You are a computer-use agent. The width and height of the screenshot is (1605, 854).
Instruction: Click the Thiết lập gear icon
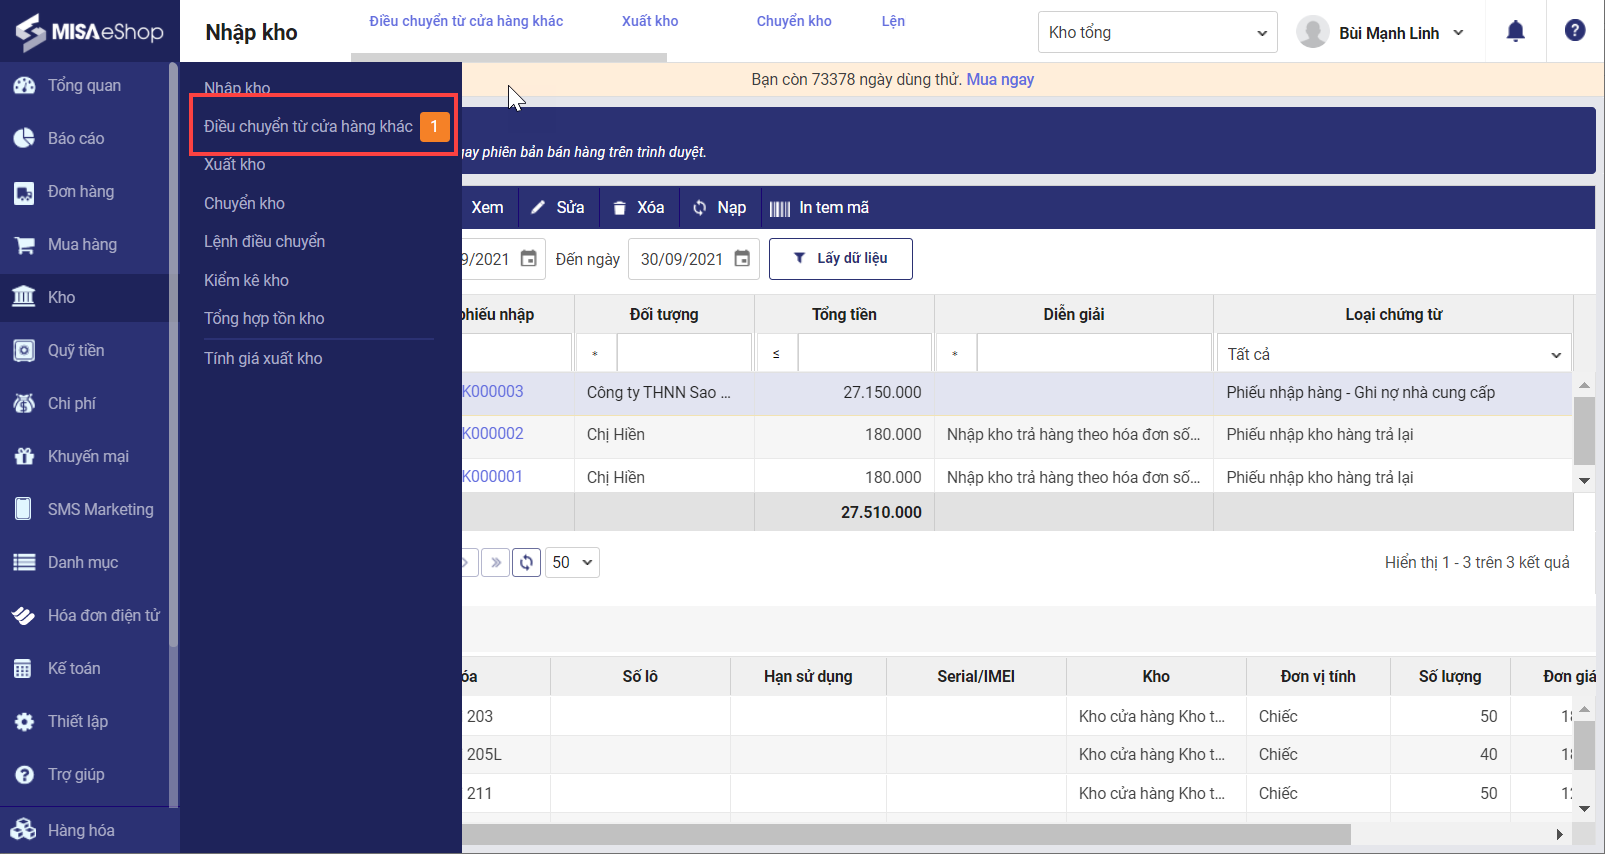pos(24,722)
